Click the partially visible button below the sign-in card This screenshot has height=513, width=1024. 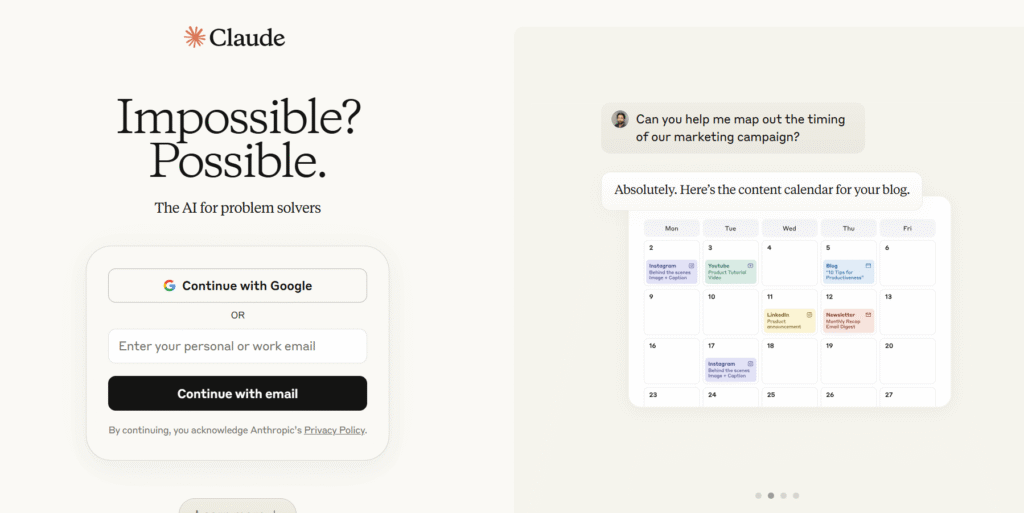(x=237, y=506)
